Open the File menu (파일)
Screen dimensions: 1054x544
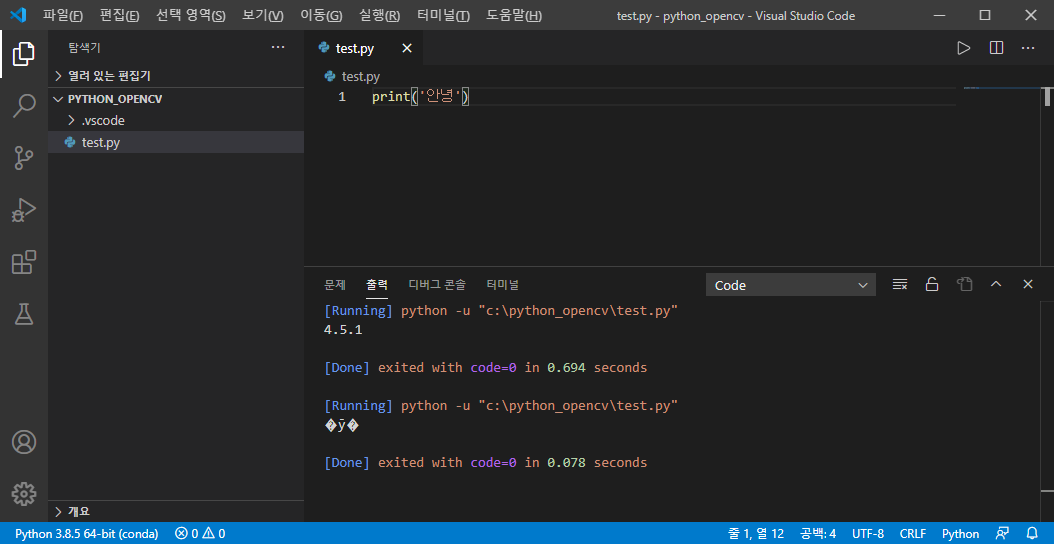(63, 15)
